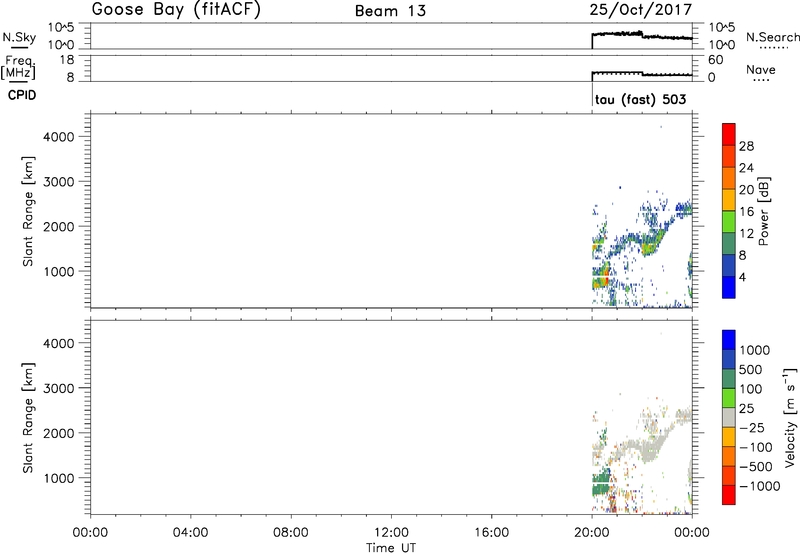The width and height of the screenshot is (800, 554).
Task: Click the '1000' tick on velocity colorbar
Action: (x=755, y=350)
